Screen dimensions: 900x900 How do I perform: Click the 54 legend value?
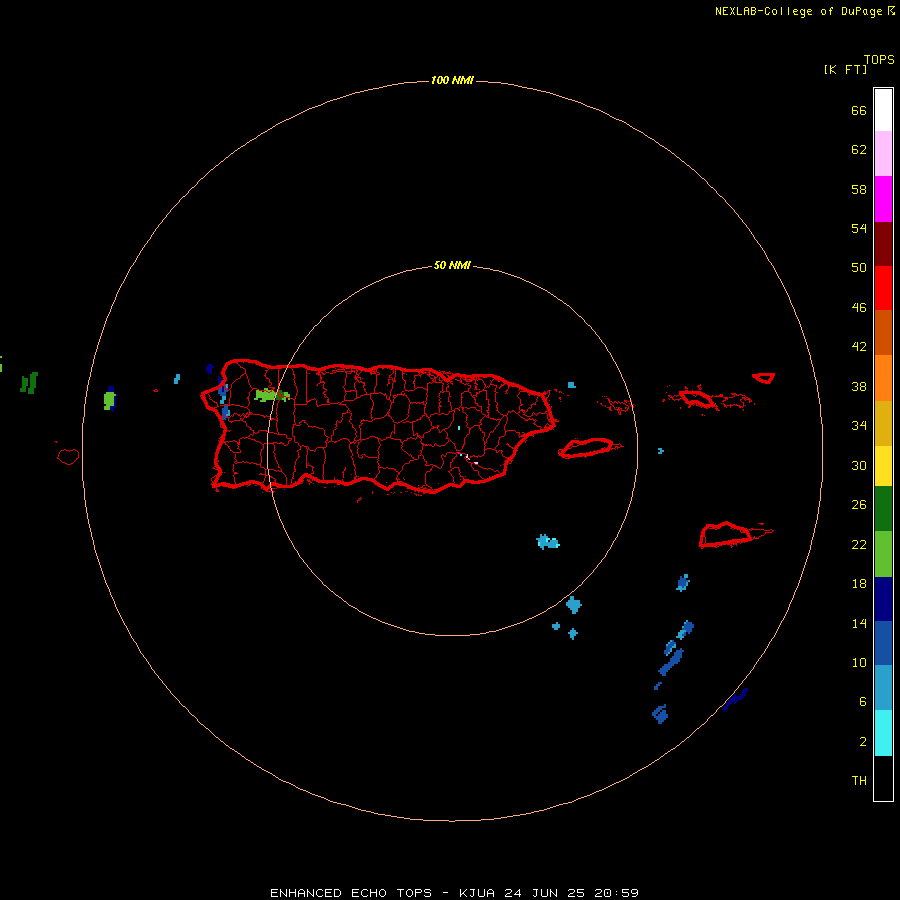(859, 228)
